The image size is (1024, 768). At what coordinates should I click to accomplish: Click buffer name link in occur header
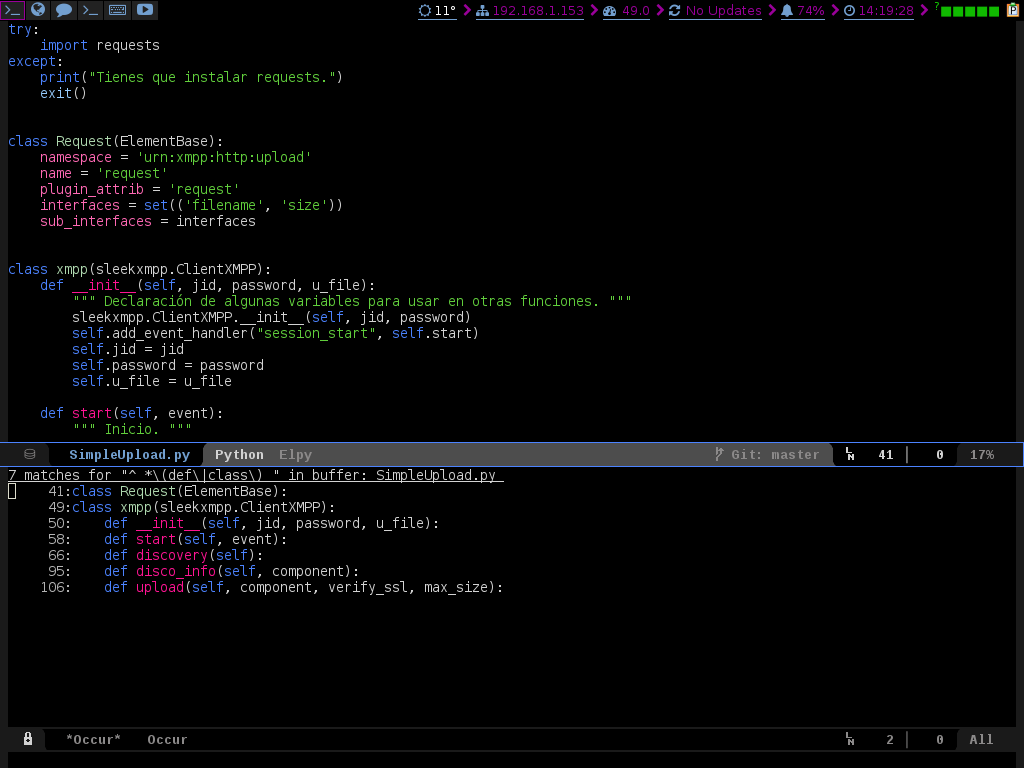pos(436,475)
